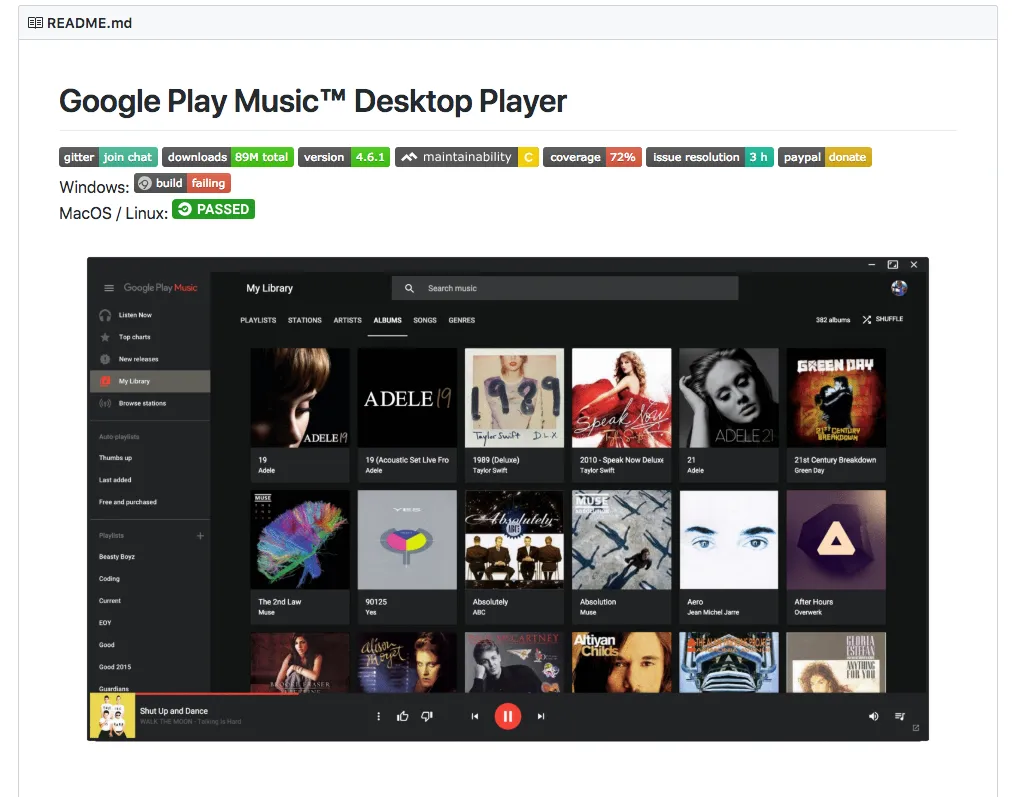Click the shuffle arrows icon

[x=867, y=319]
